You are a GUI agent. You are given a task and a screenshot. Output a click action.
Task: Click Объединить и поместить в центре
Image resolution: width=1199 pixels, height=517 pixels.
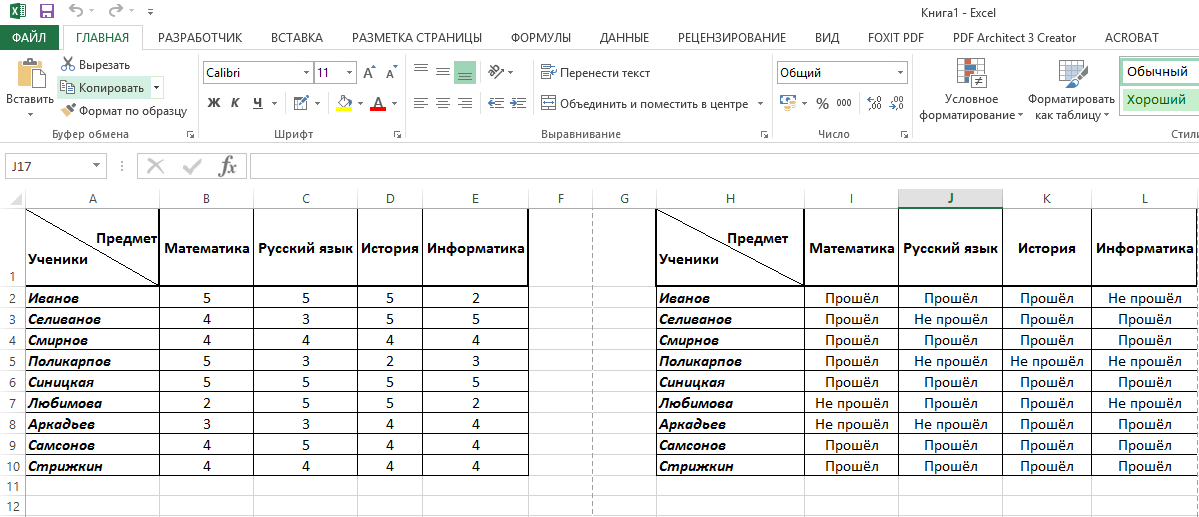(645, 104)
